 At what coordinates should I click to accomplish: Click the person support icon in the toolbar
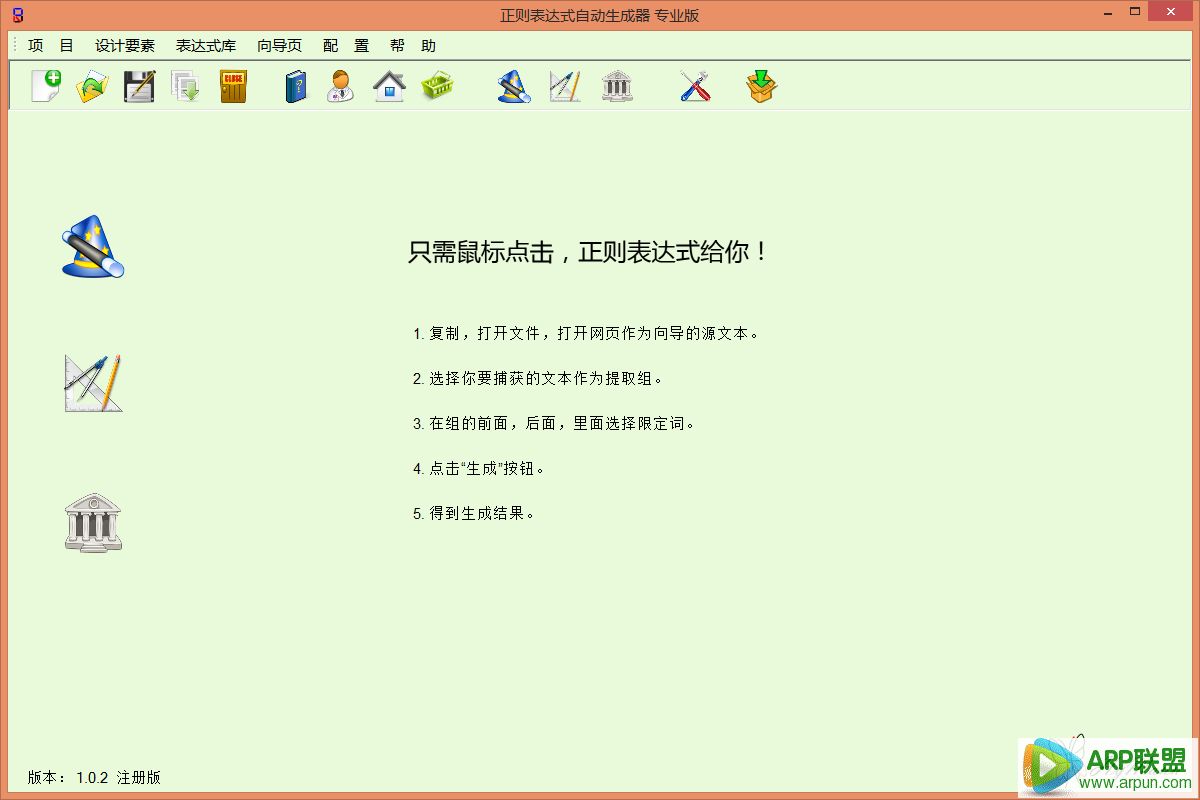[x=341, y=86]
